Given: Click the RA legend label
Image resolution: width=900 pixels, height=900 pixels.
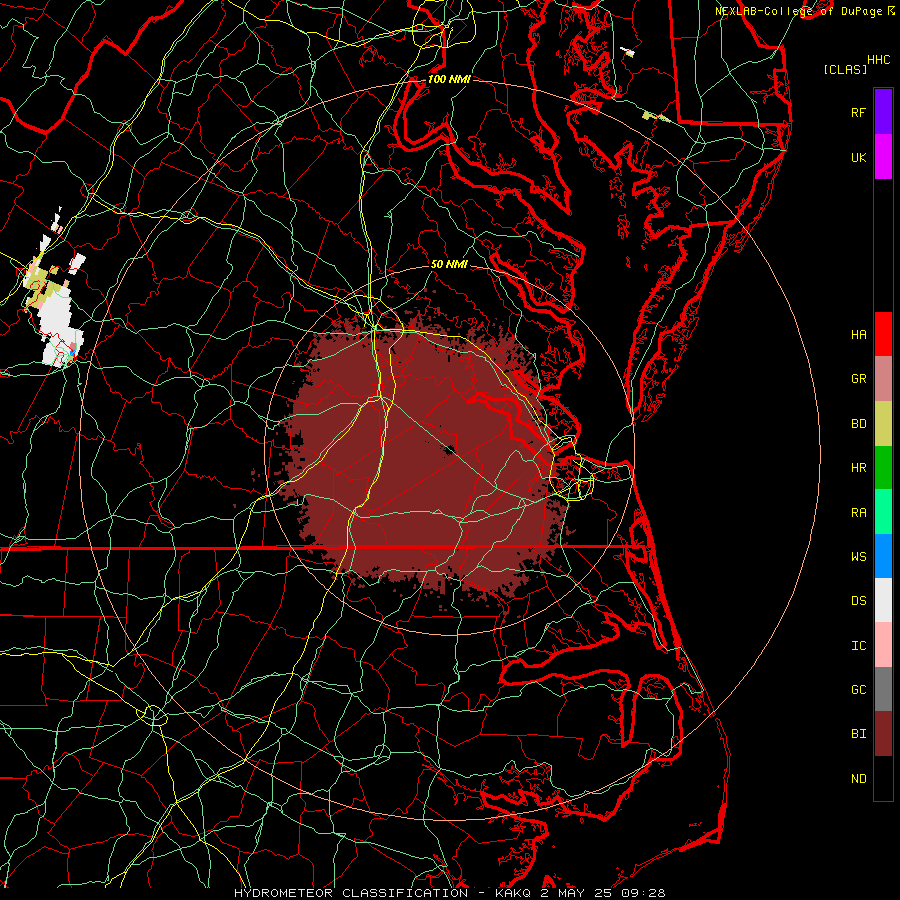Looking at the screenshot, I should pyautogui.click(x=858, y=513).
